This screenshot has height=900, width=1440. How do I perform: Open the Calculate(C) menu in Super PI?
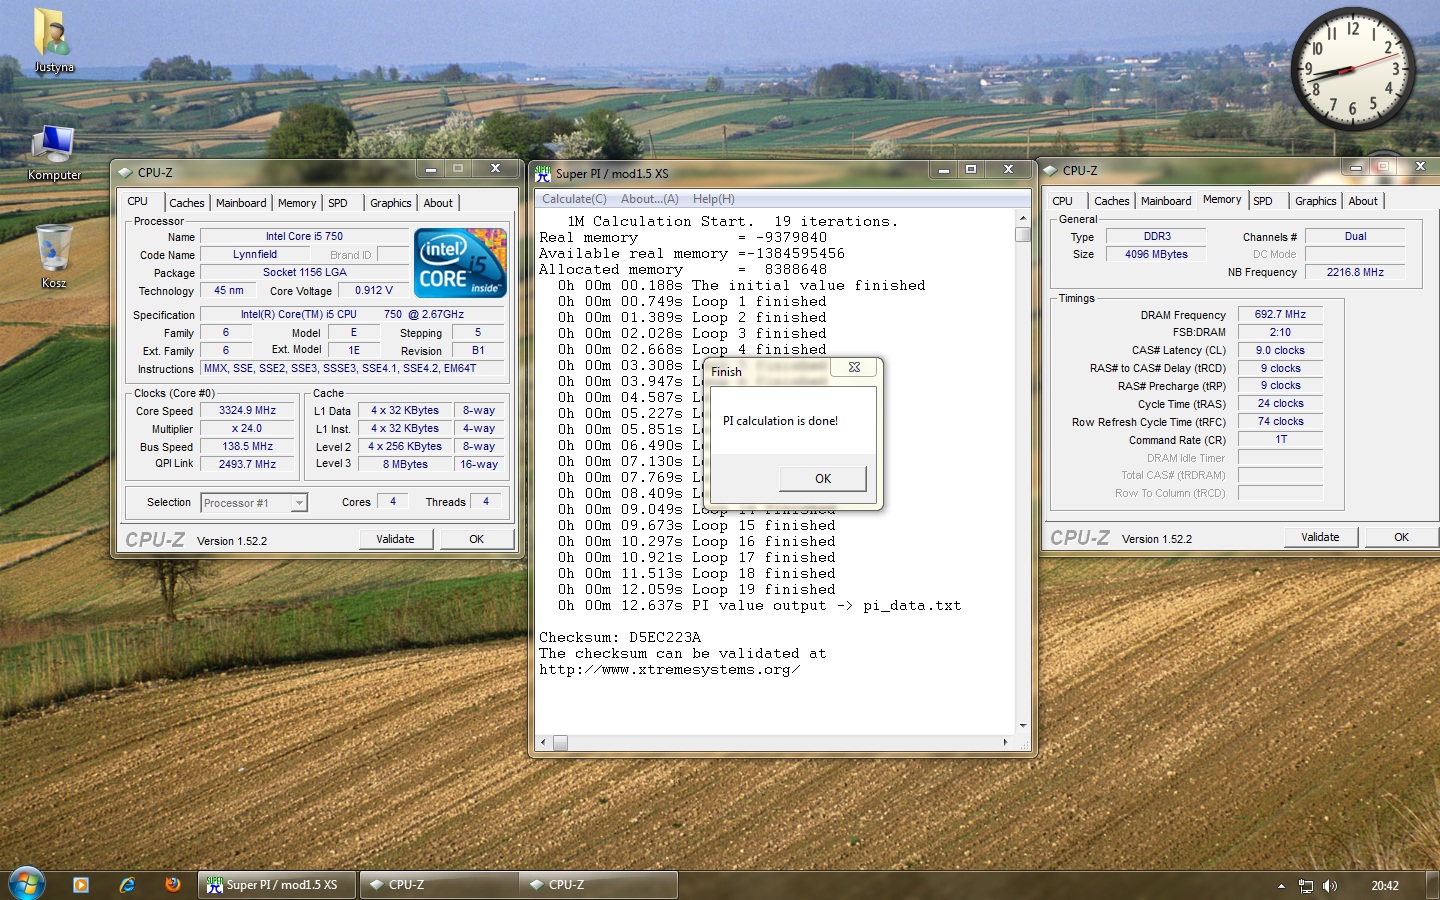[574, 199]
